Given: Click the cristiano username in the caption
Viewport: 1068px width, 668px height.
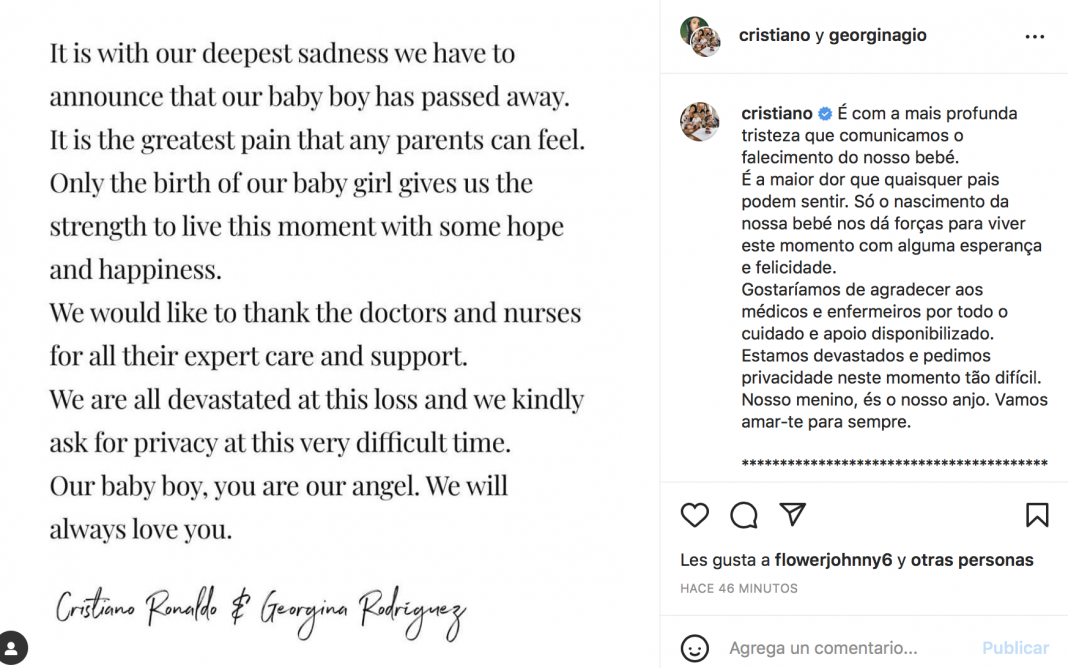Looking at the screenshot, I should click(x=777, y=114).
